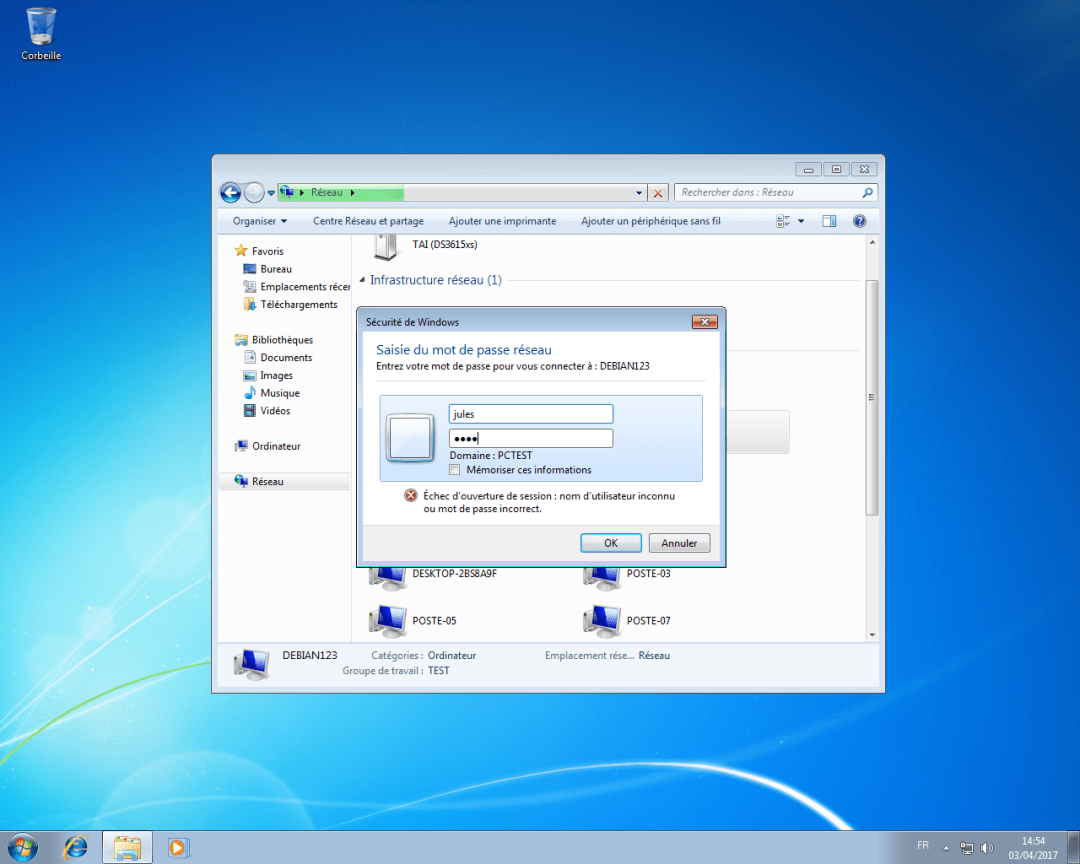Open Centre Réseau et partage
Image resolution: width=1080 pixels, height=864 pixels.
(368, 221)
